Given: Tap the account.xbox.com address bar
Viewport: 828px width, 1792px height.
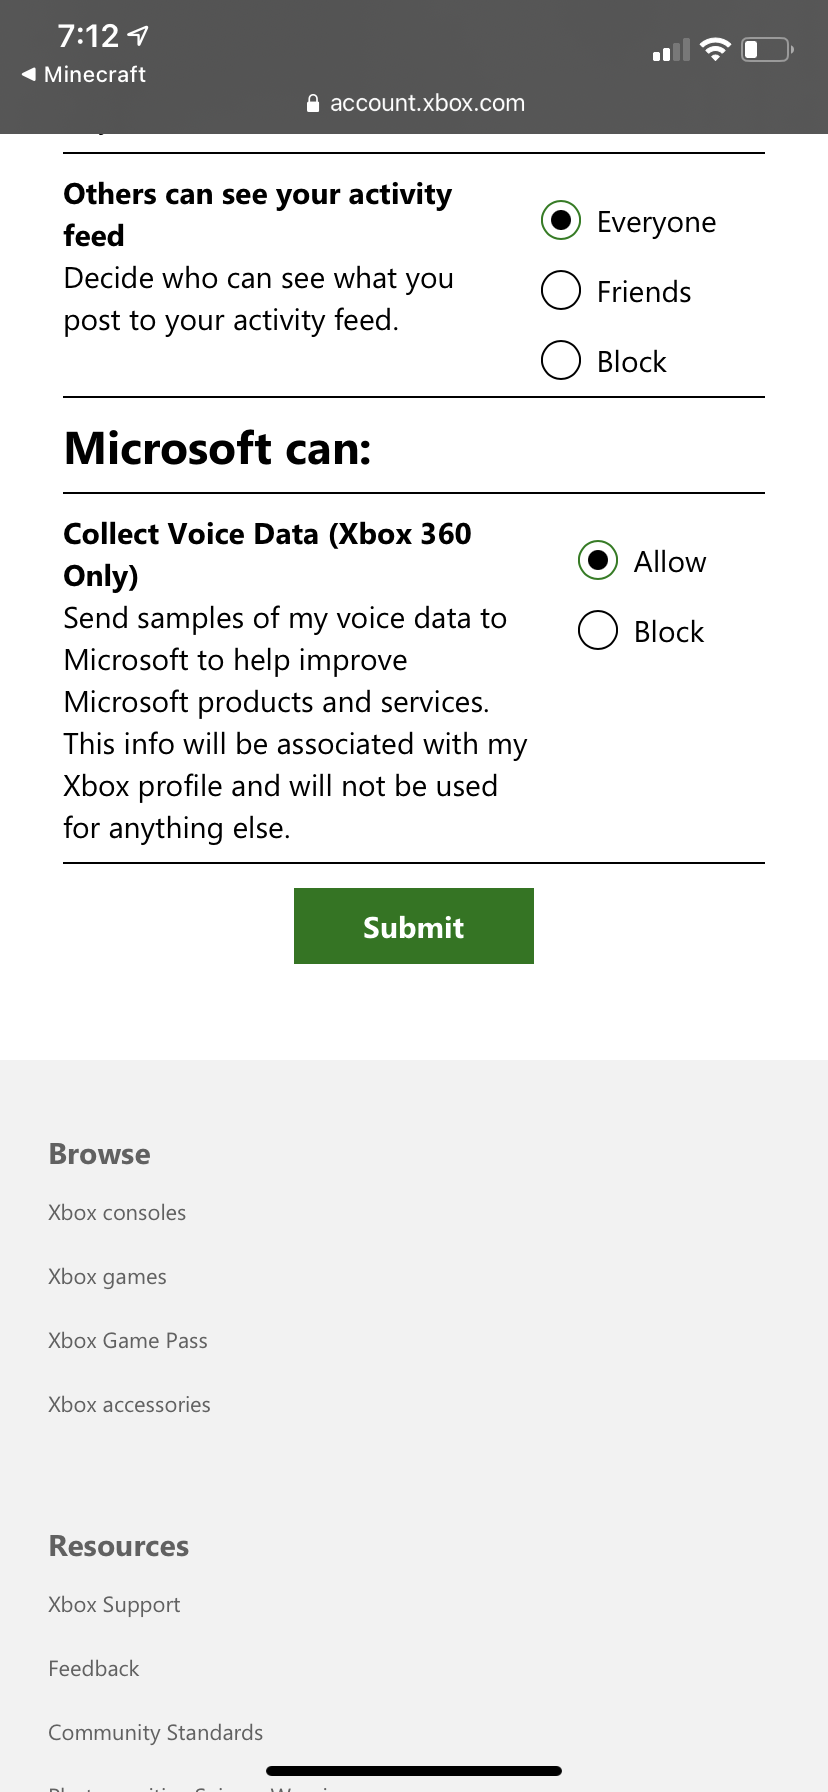Looking at the screenshot, I should tap(427, 103).
